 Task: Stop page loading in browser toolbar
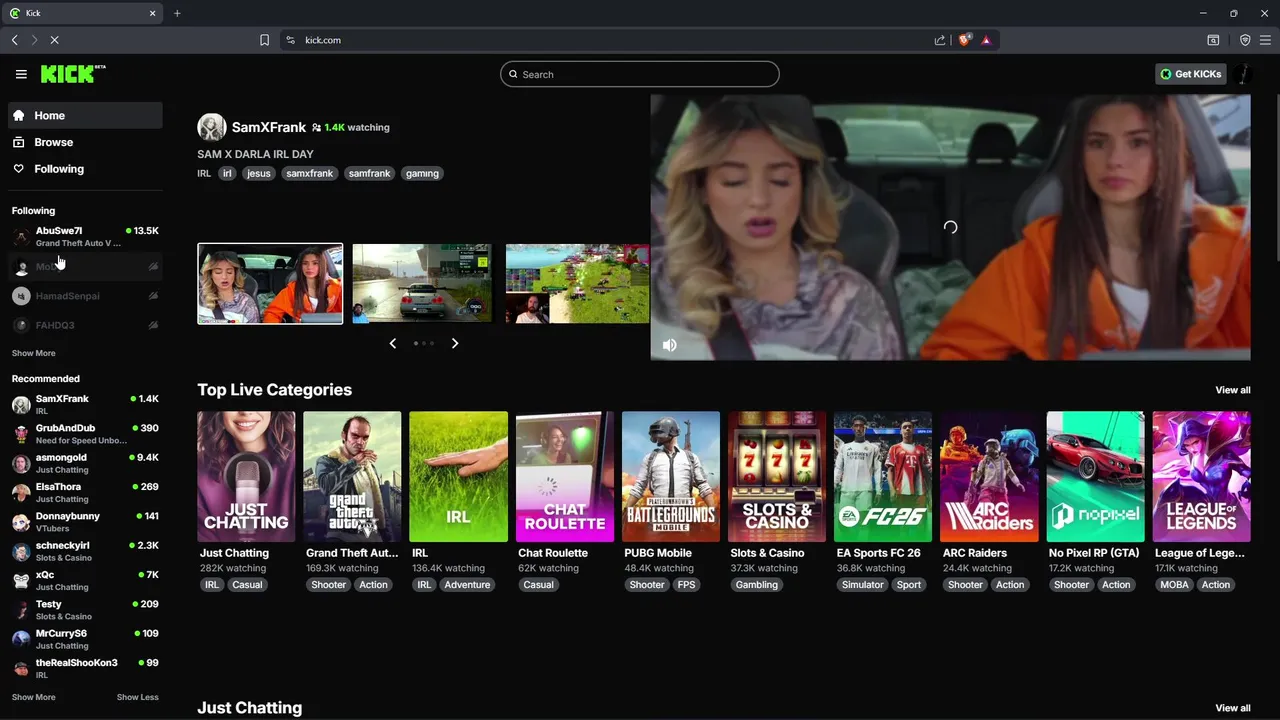pyautogui.click(x=54, y=40)
